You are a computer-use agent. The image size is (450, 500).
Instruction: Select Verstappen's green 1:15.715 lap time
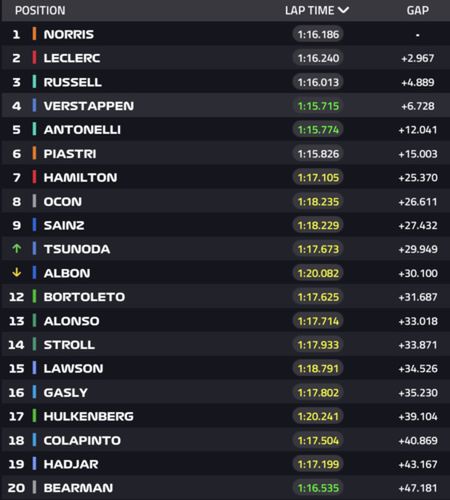(x=318, y=106)
